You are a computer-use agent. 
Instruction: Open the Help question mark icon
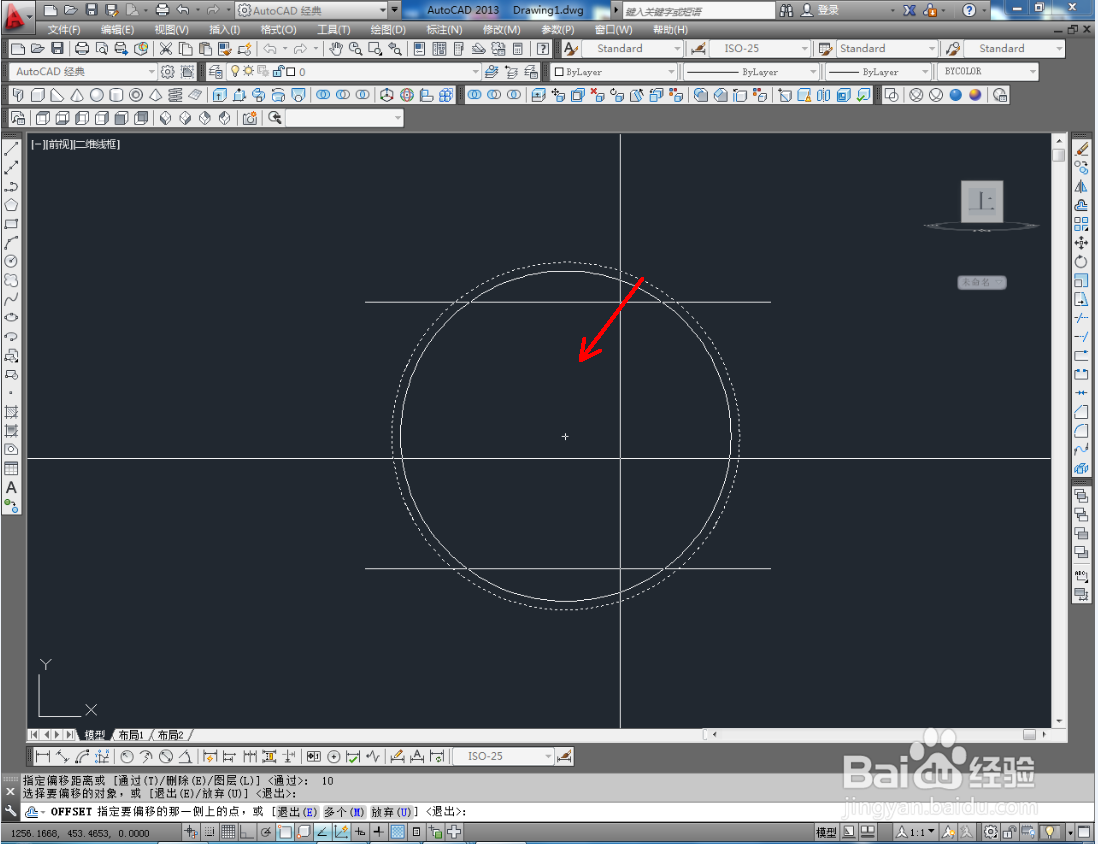click(x=543, y=48)
